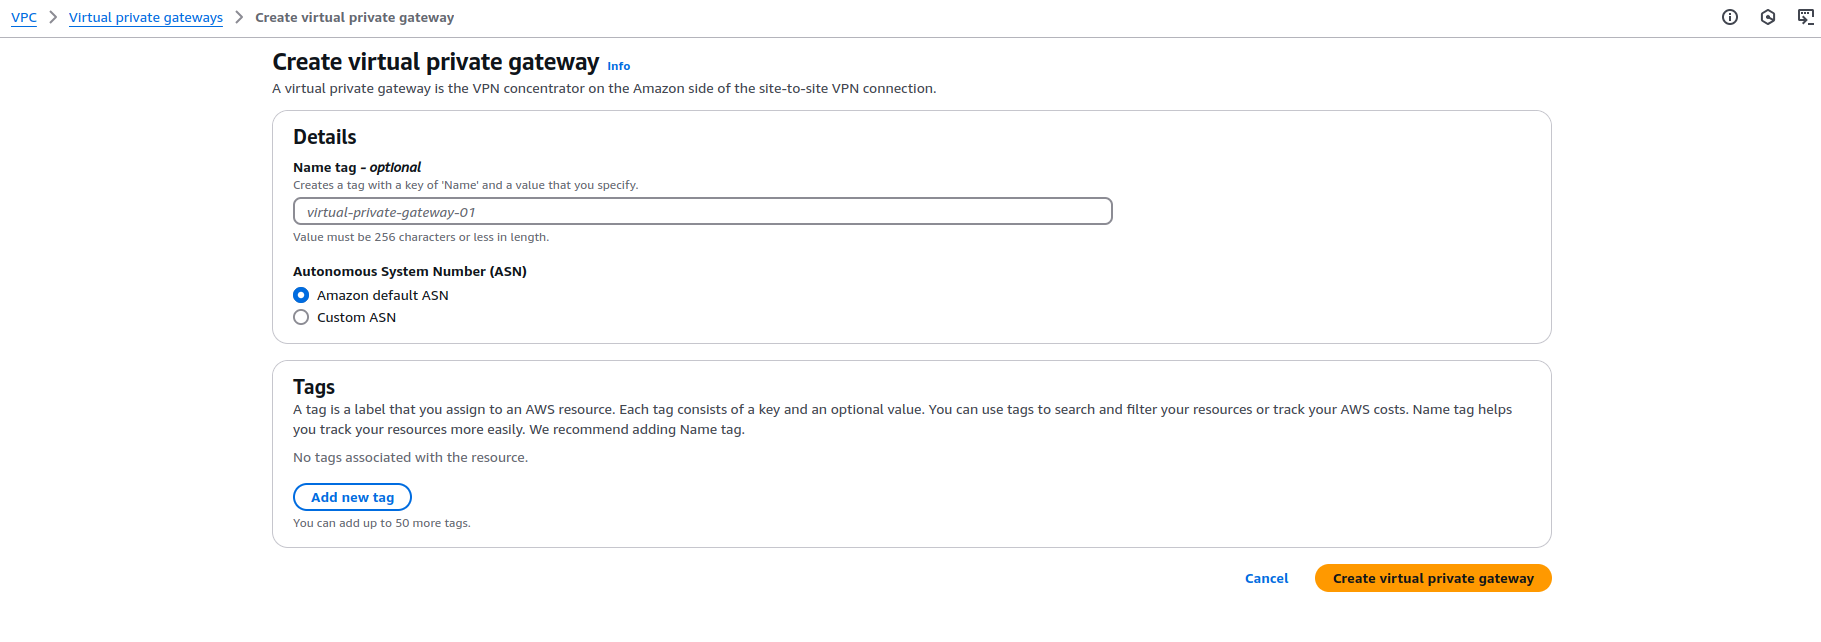Navigate to Virtual private gateways via breadcrumb
The width and height of the screenshot is (1821, 642).
(x=145, y=17)
